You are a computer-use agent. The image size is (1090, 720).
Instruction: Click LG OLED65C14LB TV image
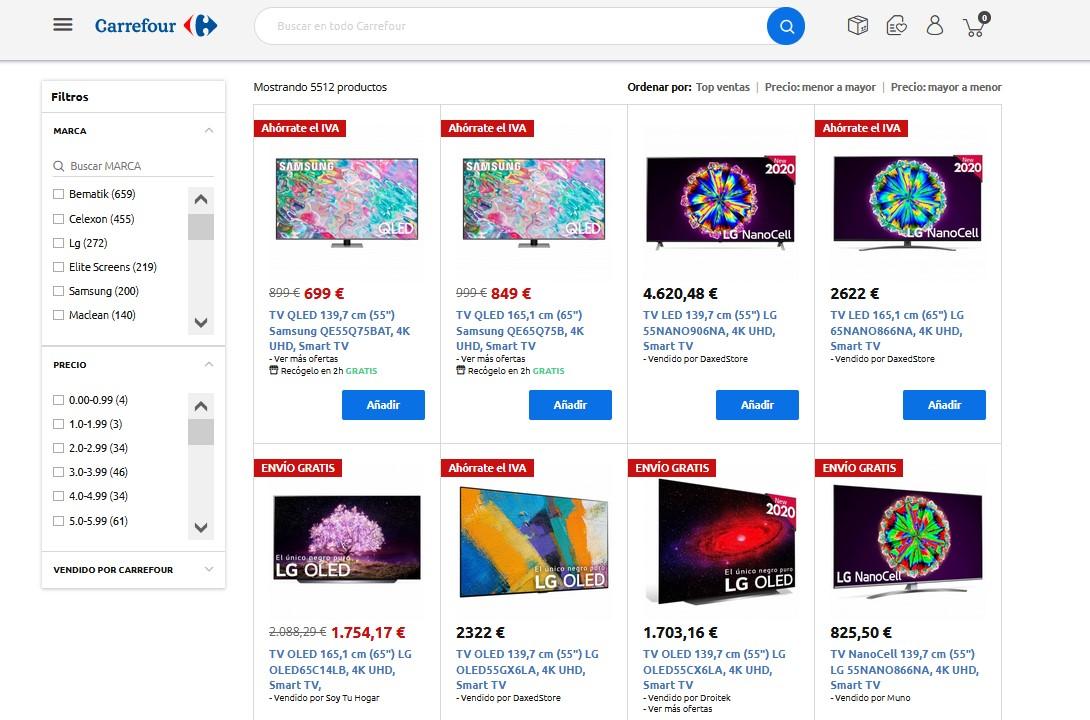coord(347,539)
